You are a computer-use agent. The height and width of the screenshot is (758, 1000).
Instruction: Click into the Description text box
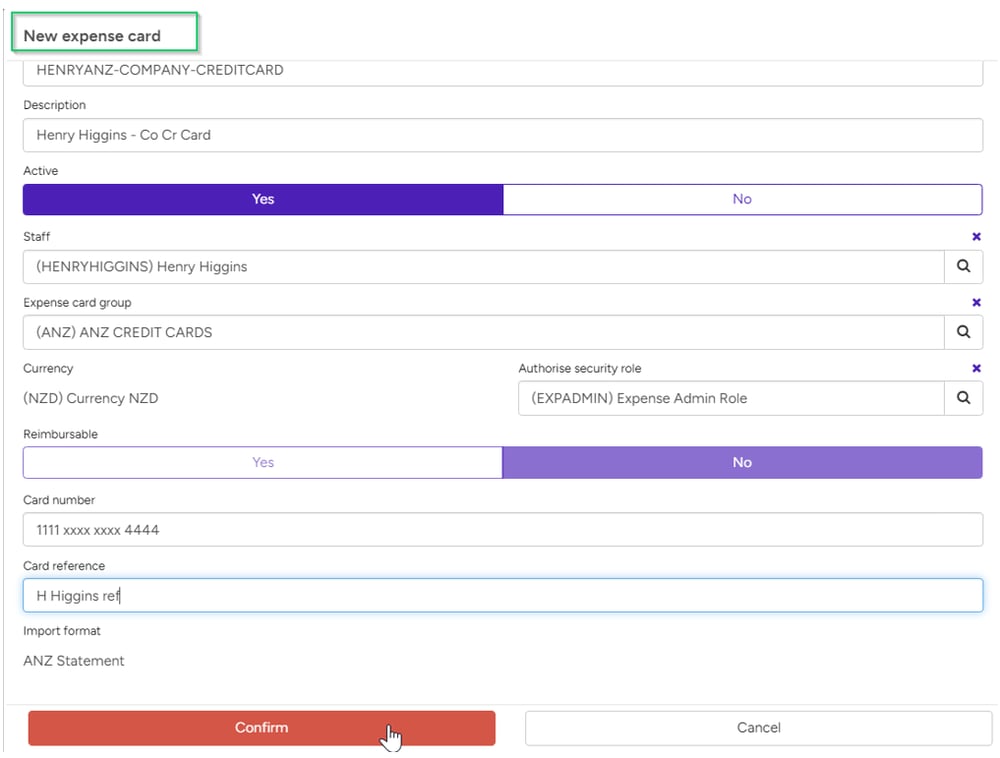[x=502, y=135]
